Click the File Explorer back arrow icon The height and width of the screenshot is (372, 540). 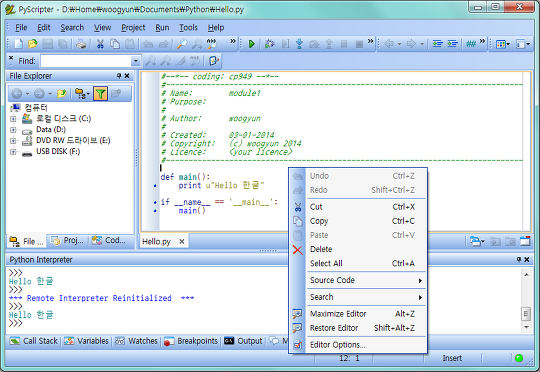17,94
